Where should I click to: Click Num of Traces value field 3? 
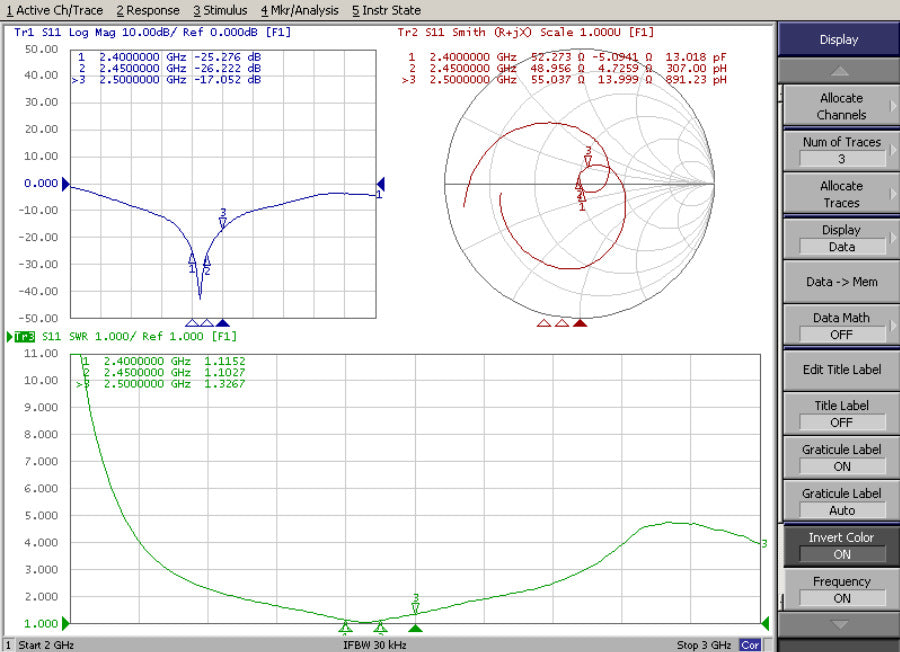841,159
